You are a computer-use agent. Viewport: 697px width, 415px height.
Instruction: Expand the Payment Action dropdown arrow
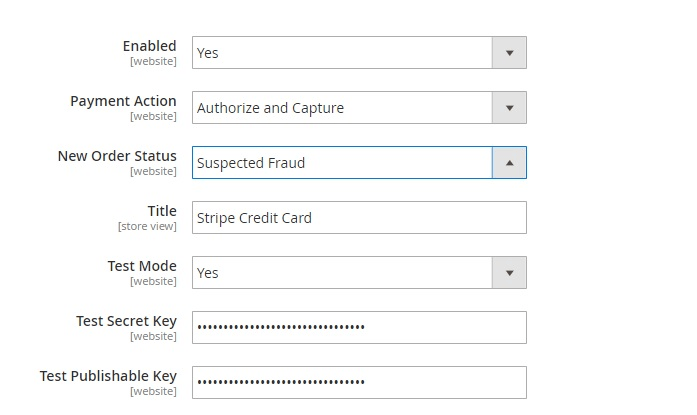coord(509,108)
